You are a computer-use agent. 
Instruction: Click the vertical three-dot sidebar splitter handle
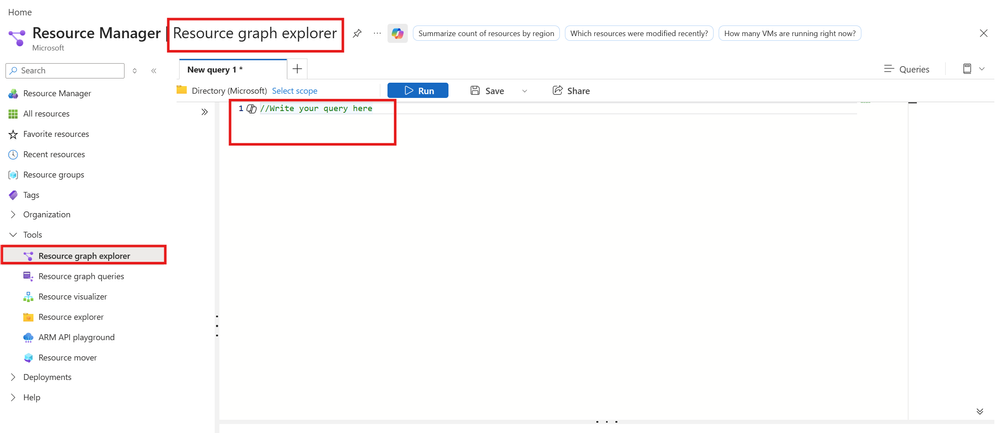[217, 325]
